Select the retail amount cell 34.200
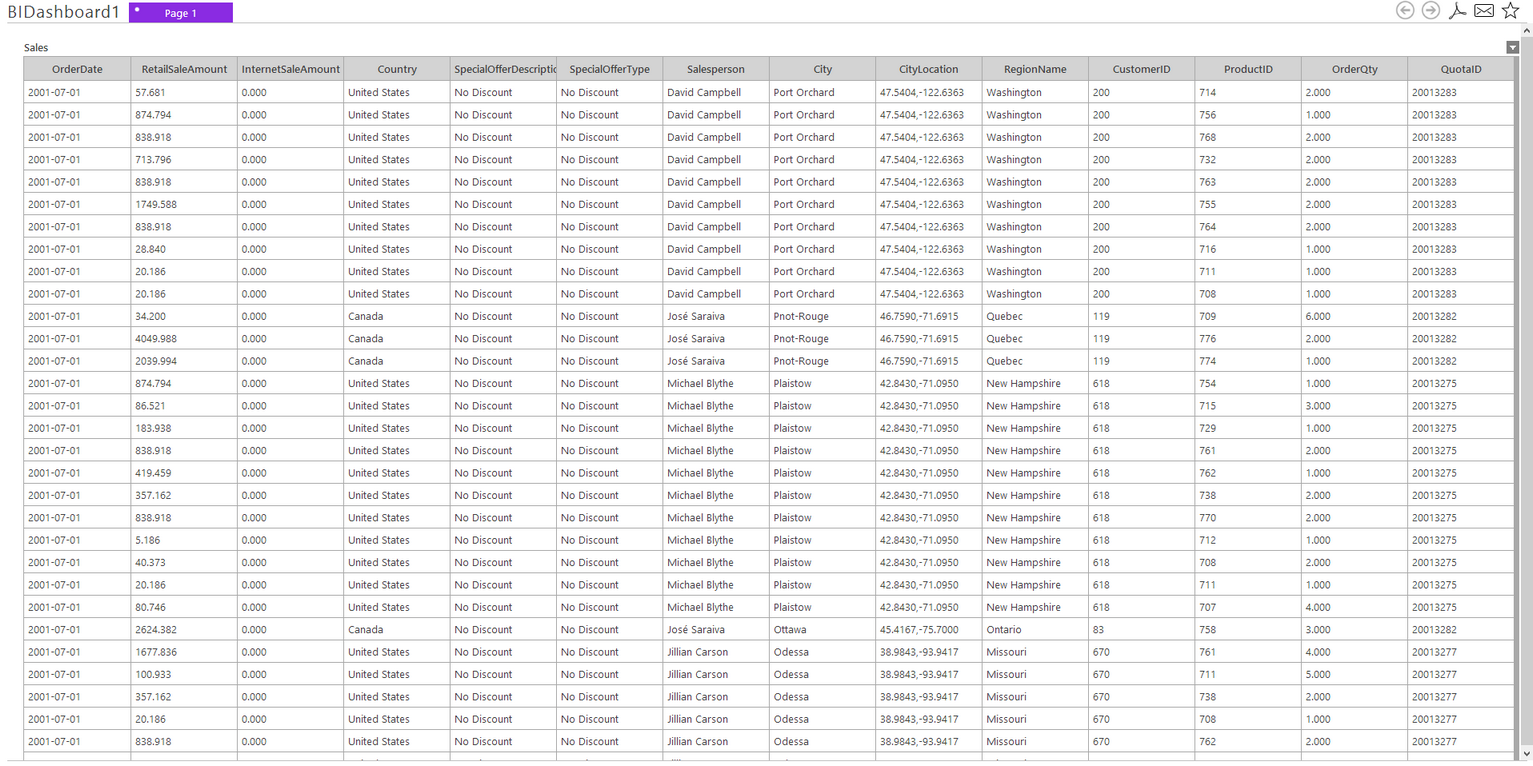1533x766 pixels. click(x=184, y=316)
